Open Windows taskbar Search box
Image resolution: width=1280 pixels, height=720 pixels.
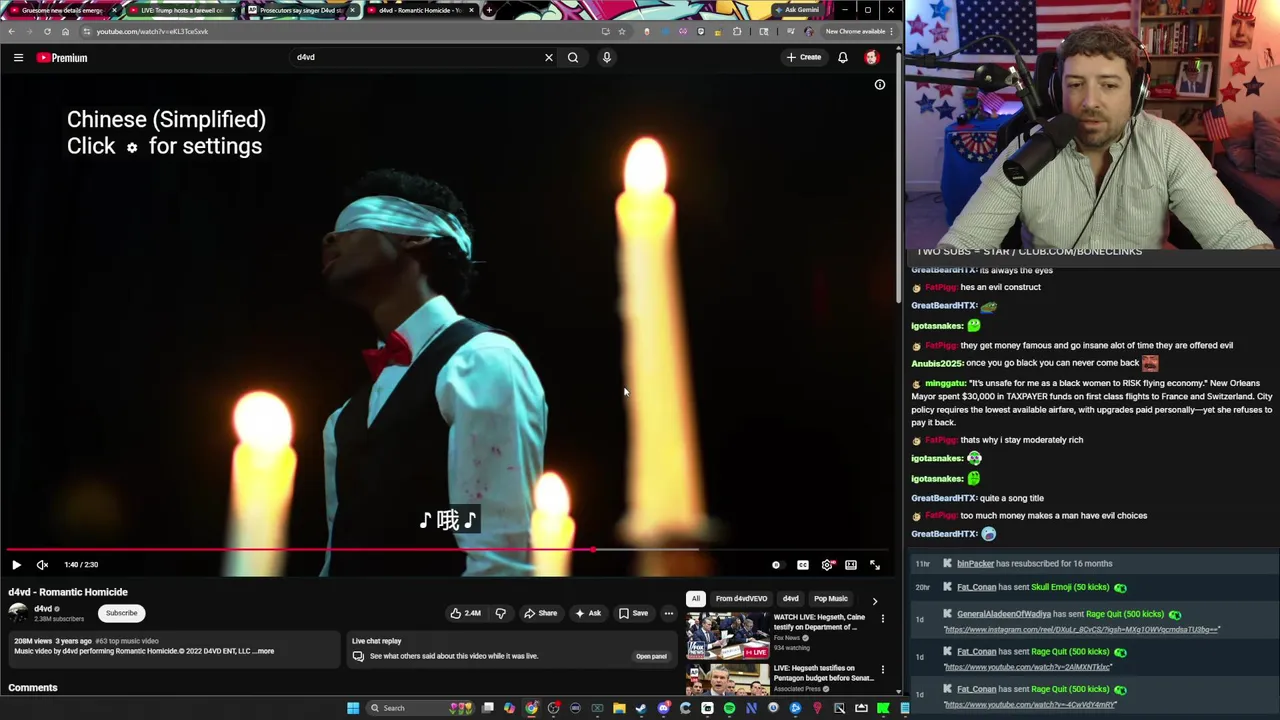coord(420,708)
